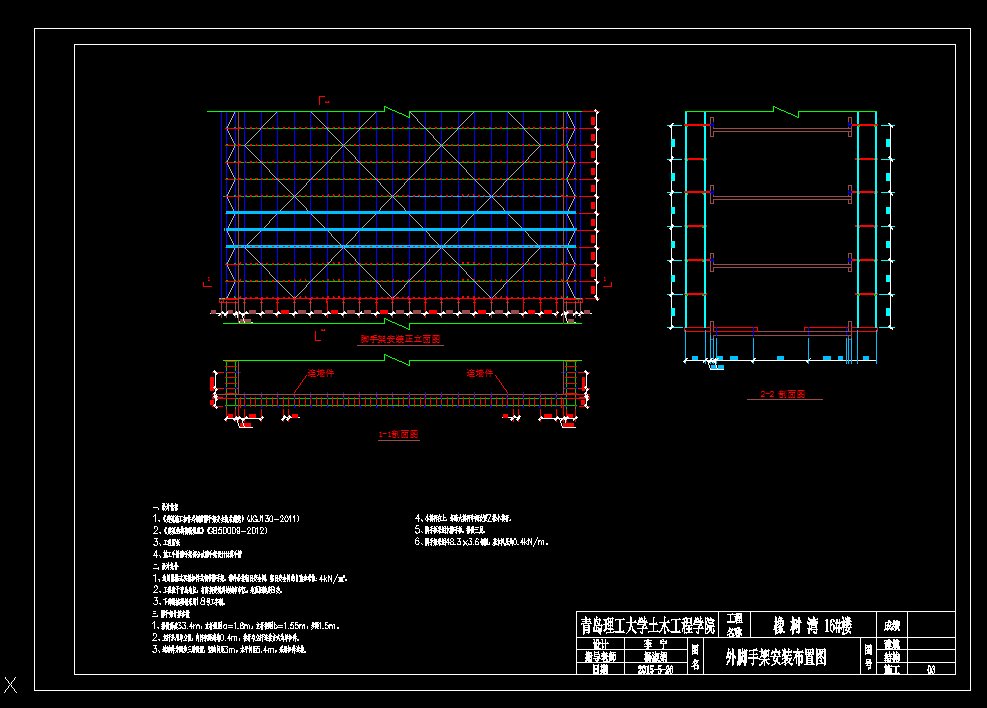Click the 指导教师 cell in title block

point(601,656)
